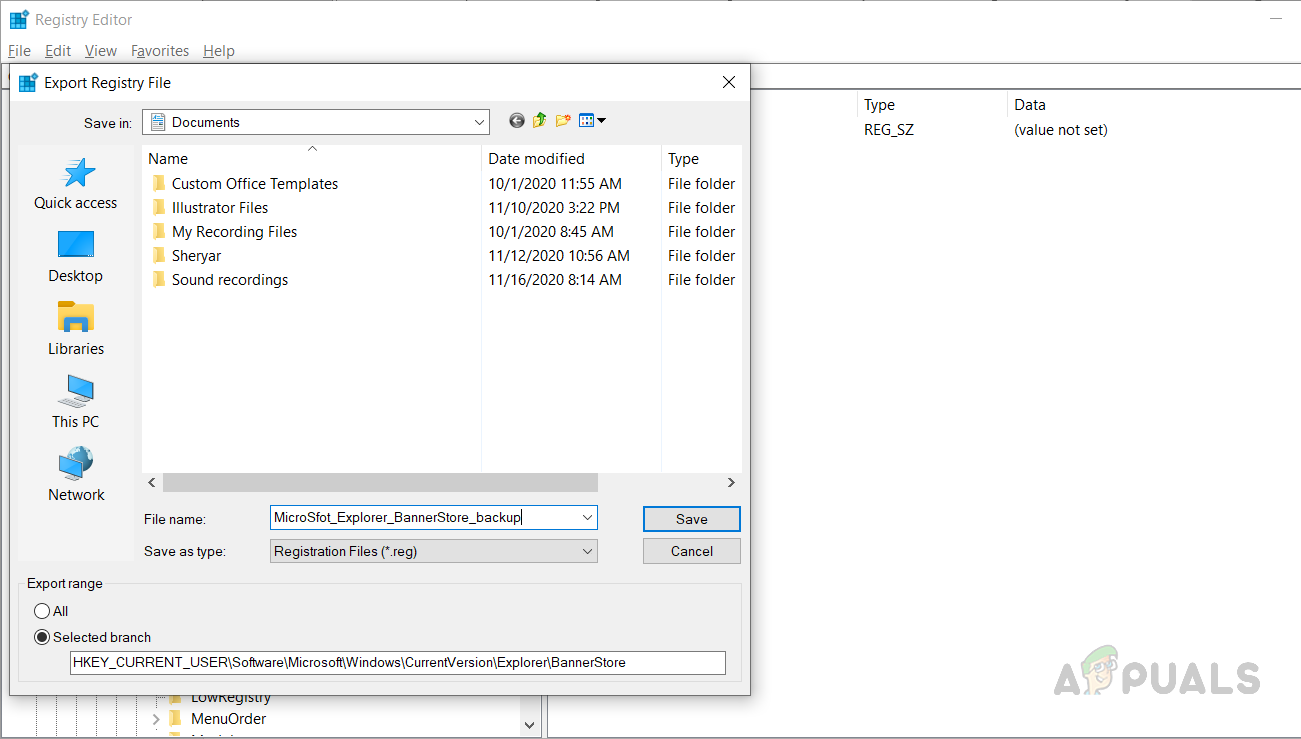Select the Selected branch radio button
Screen dimensions: 1301x739
click(x=42, y=637)
